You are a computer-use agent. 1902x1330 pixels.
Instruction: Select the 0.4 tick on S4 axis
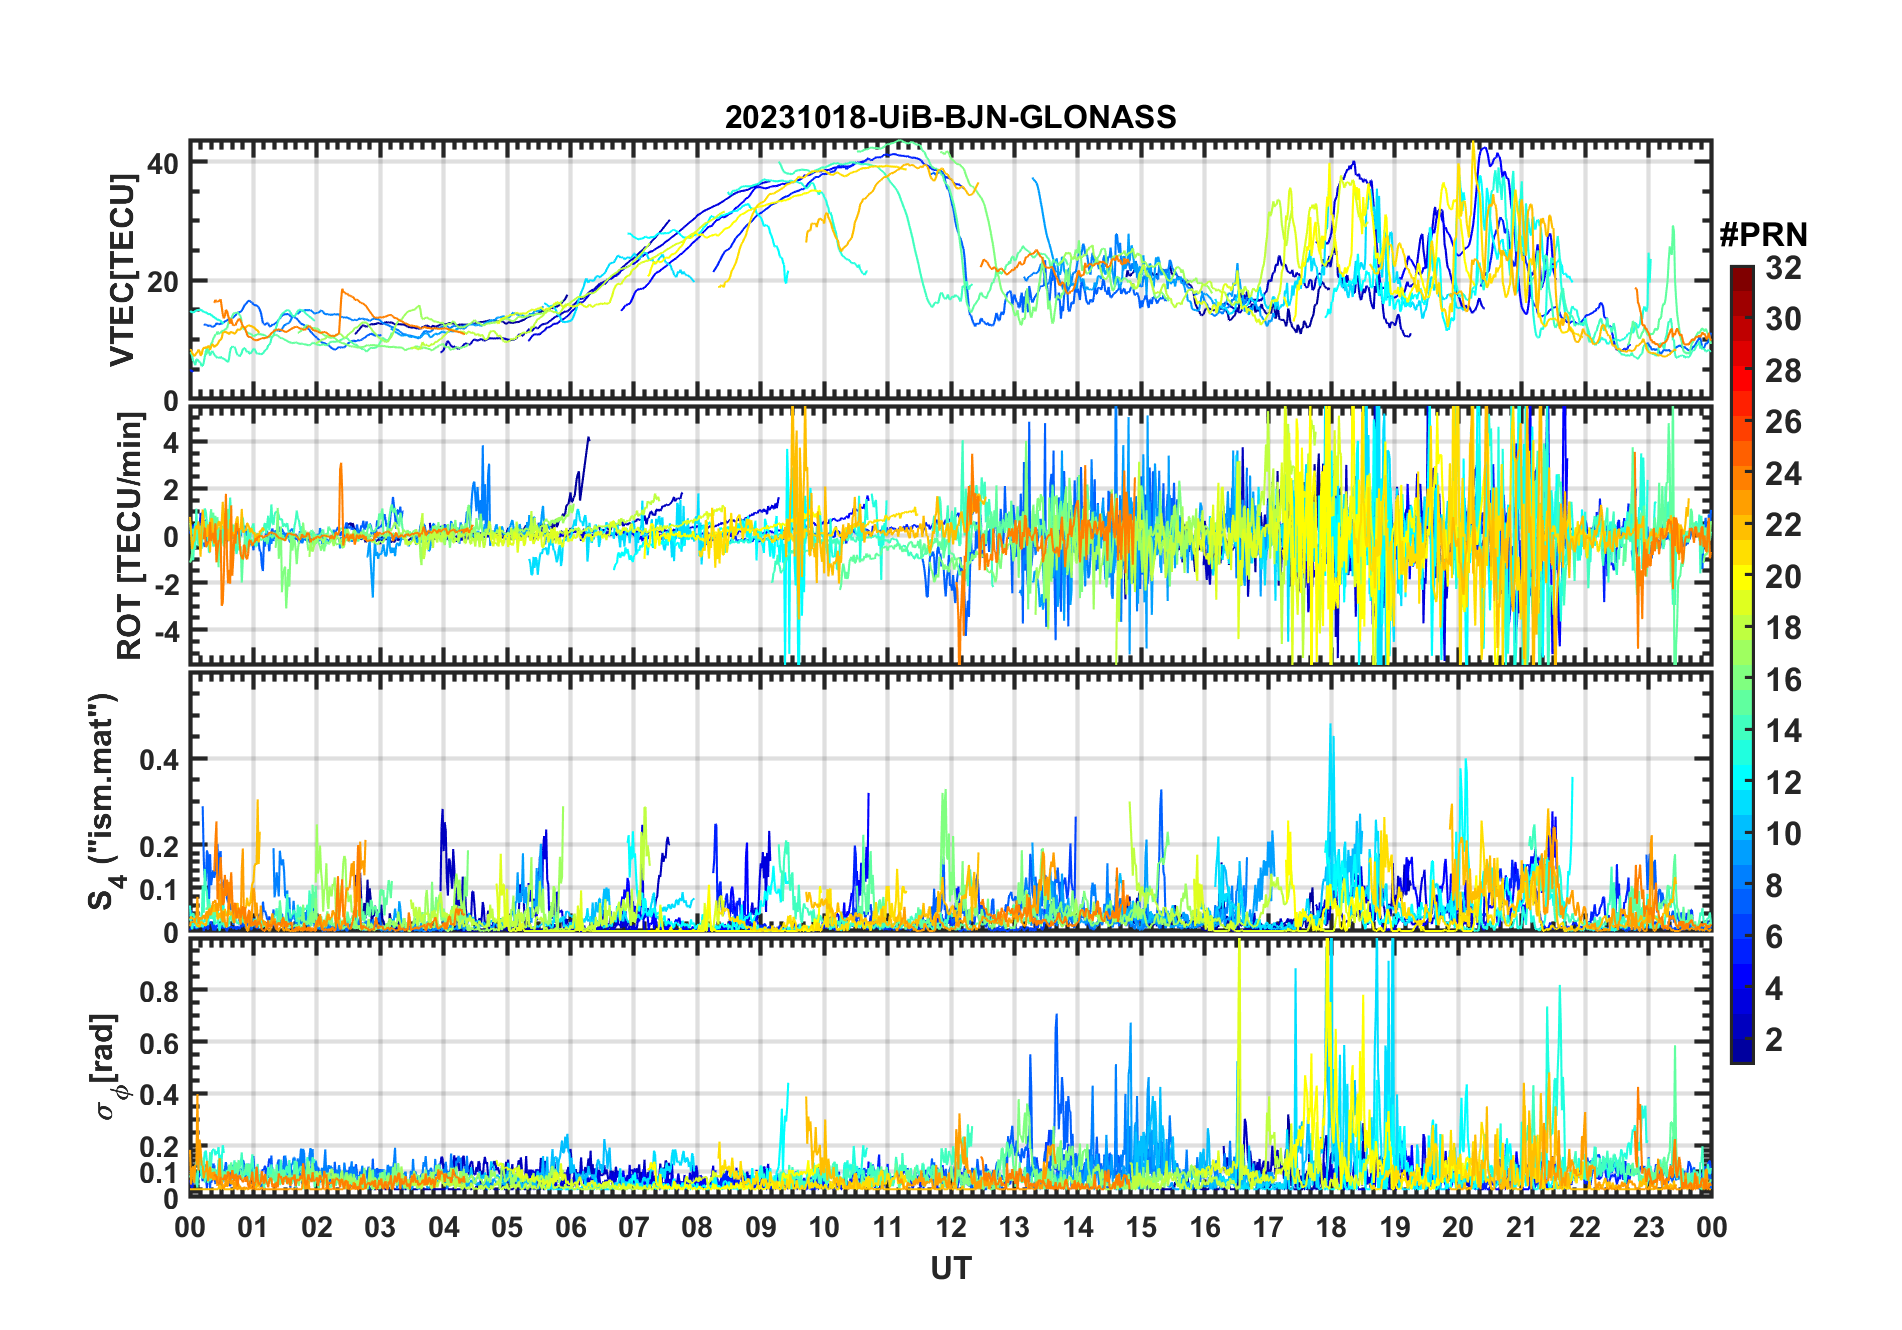coord(158,759)
